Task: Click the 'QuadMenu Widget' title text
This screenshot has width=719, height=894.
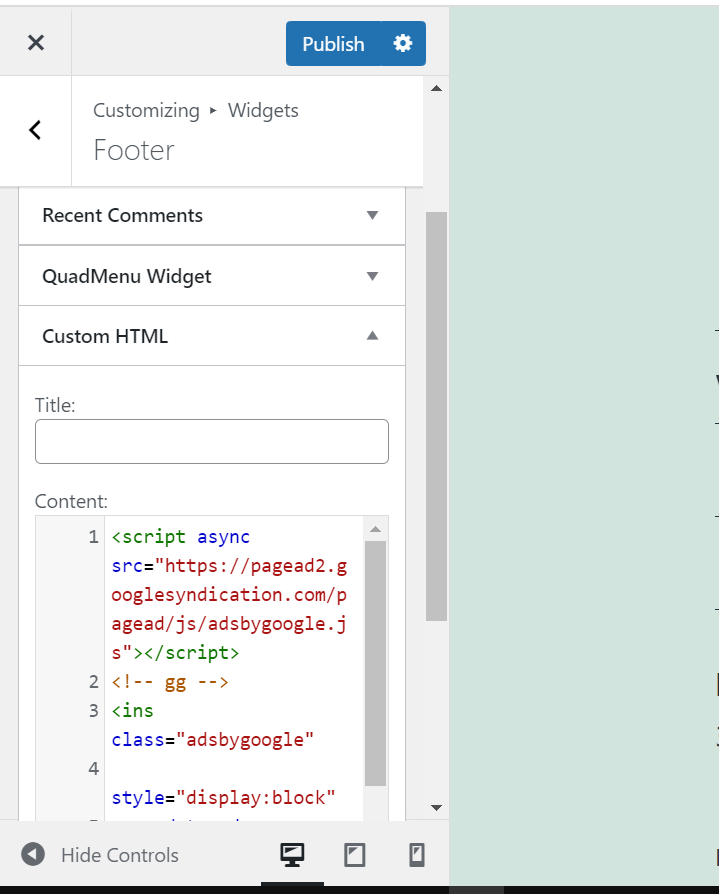Action: click(127, 277)
